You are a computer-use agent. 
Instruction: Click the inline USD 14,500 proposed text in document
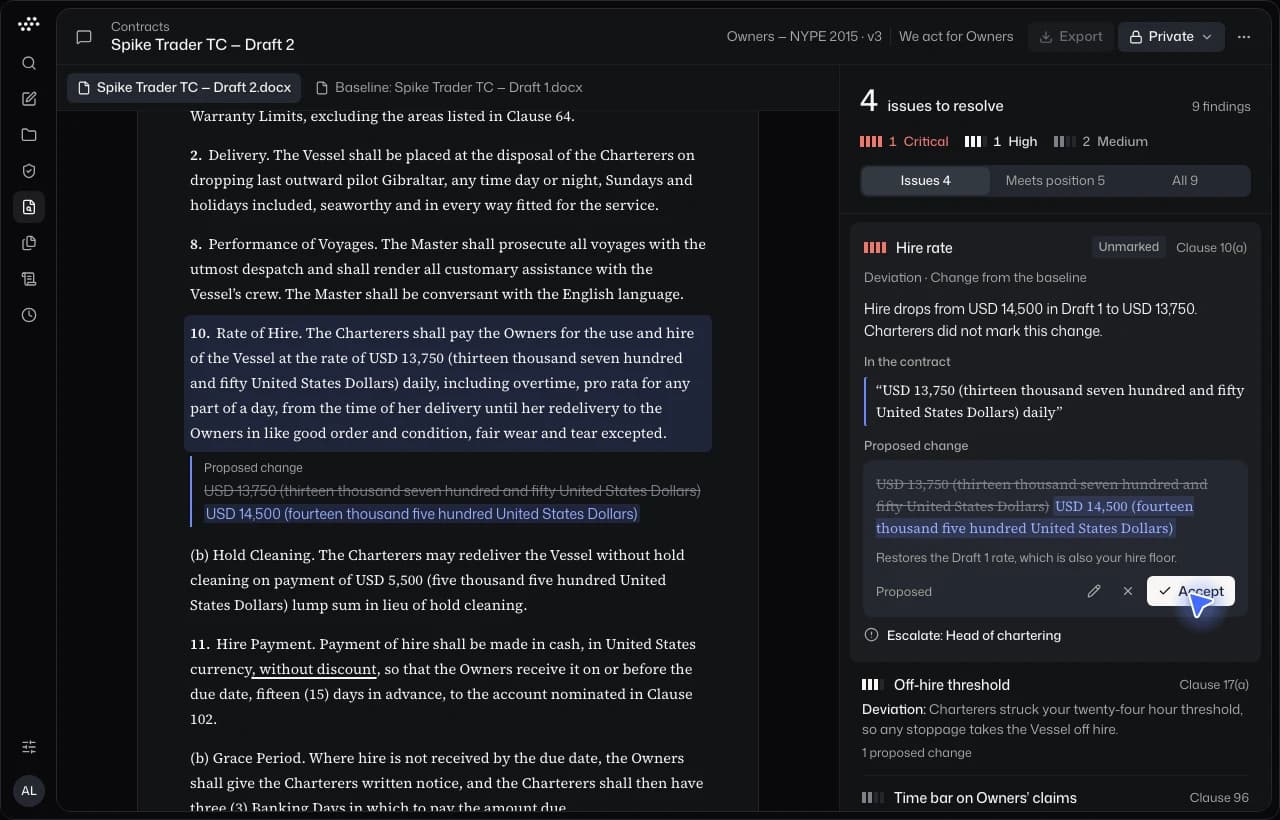pos(421,514)
